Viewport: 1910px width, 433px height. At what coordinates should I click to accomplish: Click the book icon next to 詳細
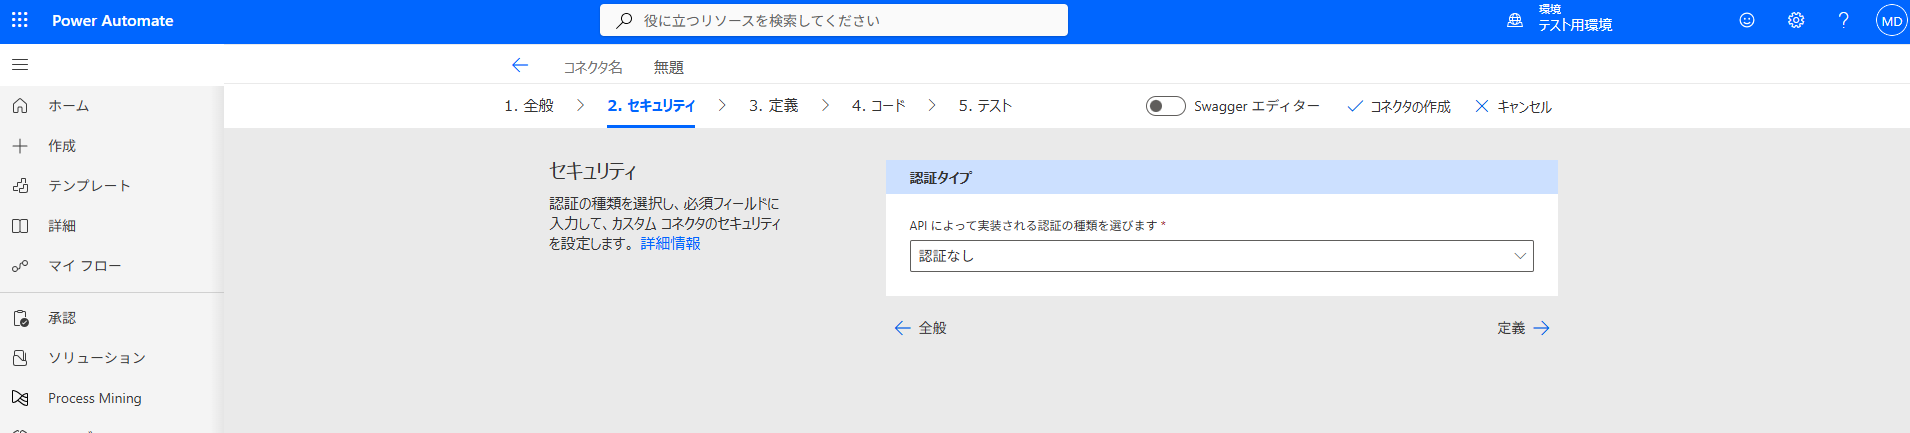point(20,226)
